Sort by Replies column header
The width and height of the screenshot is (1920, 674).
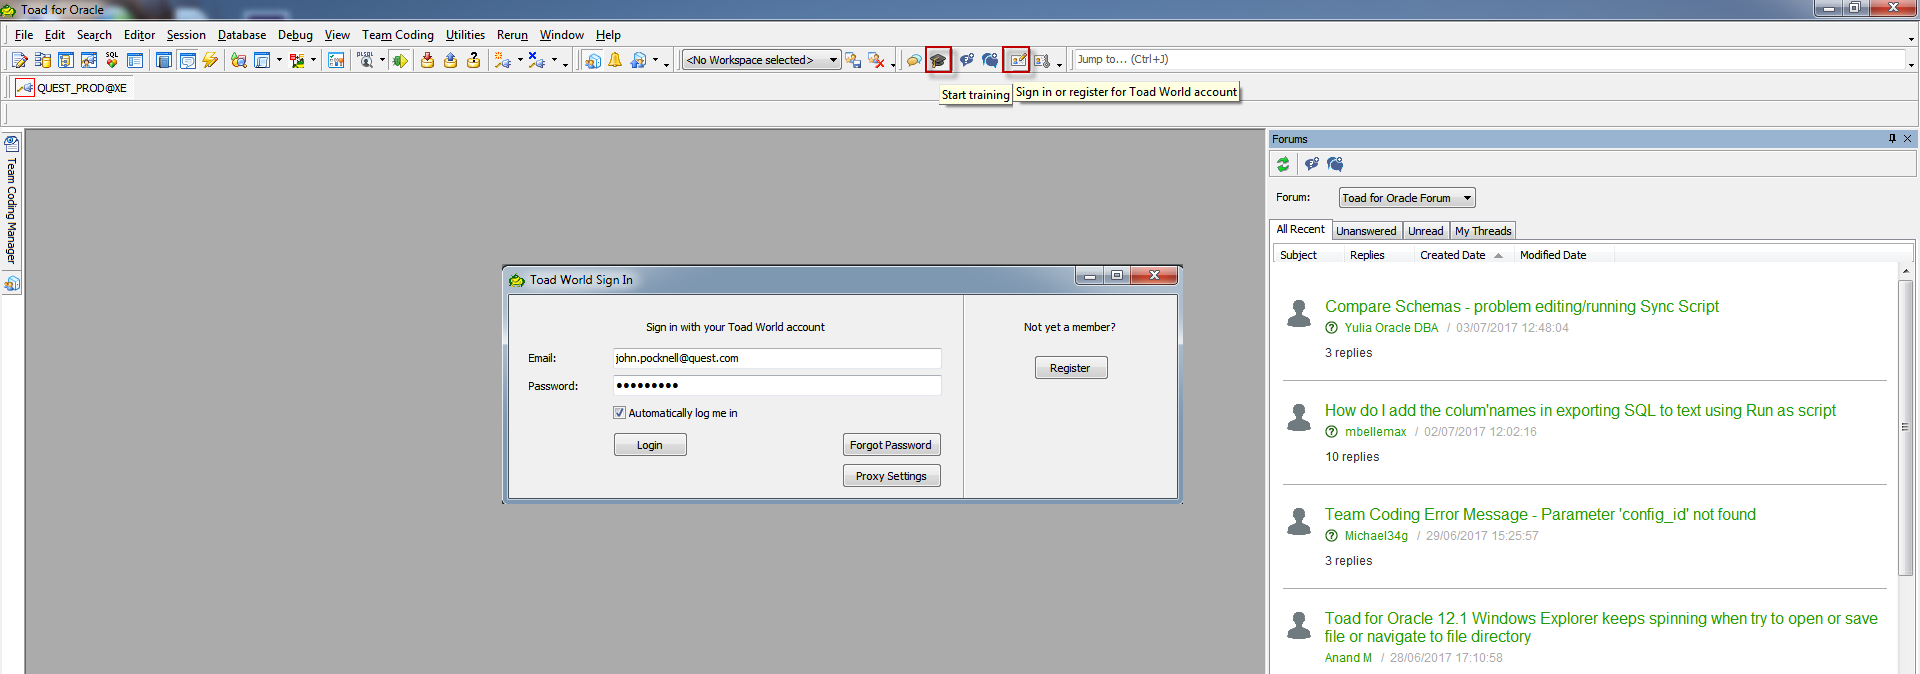point(1367,255)
